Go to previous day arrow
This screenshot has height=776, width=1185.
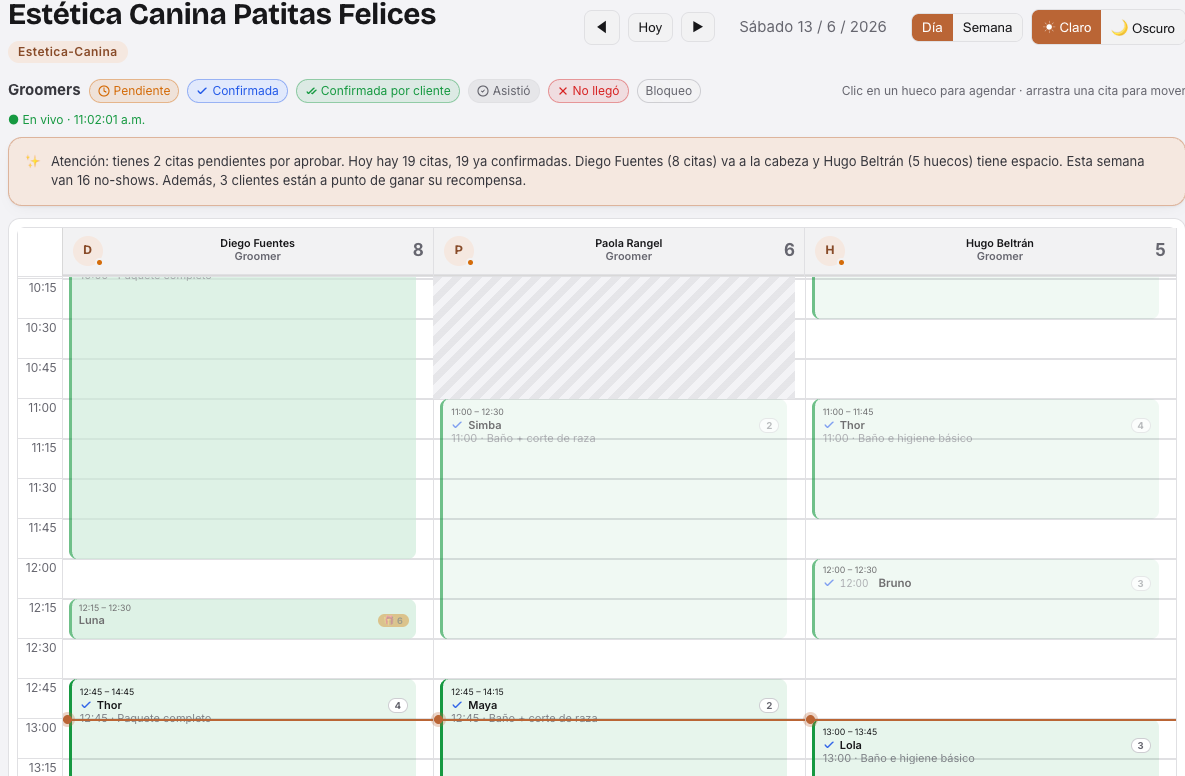(602, 28)
